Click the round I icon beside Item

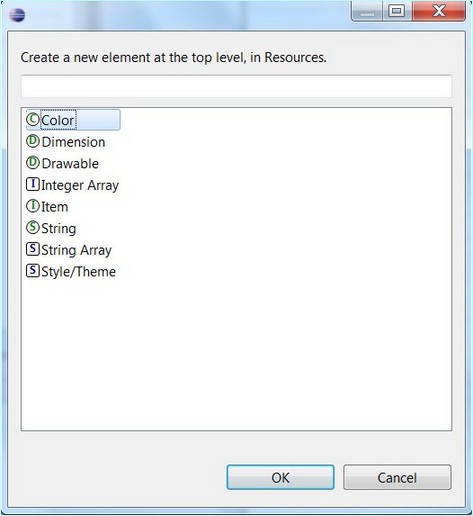pyautogui.click(x=33, y=206)
